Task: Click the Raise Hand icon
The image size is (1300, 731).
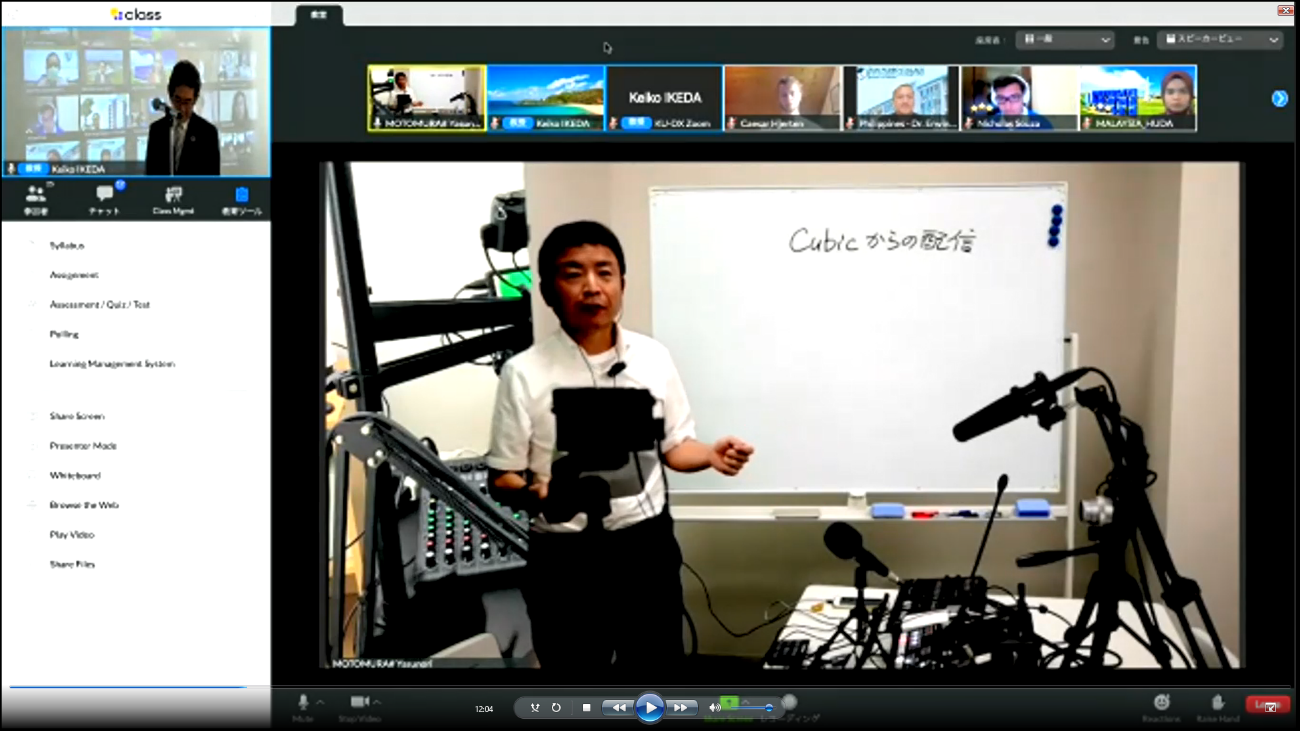Action: 1218,706
